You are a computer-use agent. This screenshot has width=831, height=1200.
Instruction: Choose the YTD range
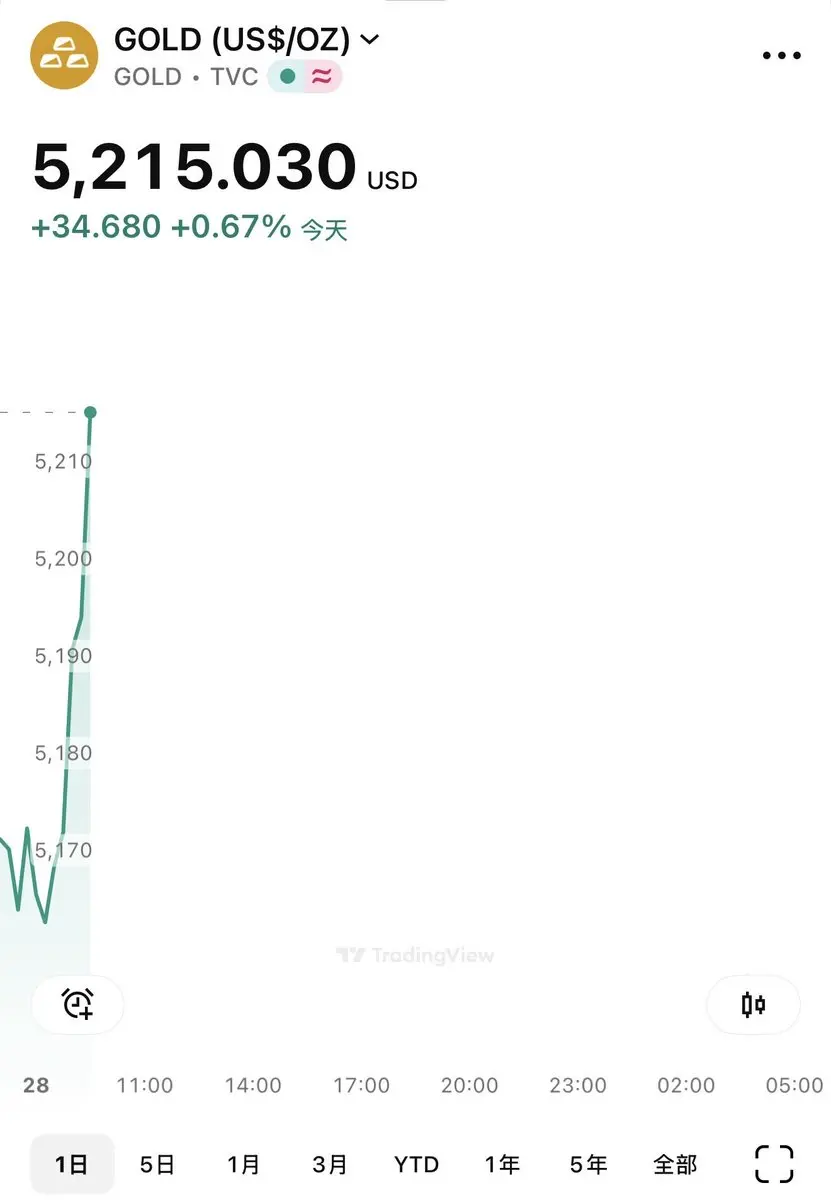[x=416, y=1164]
